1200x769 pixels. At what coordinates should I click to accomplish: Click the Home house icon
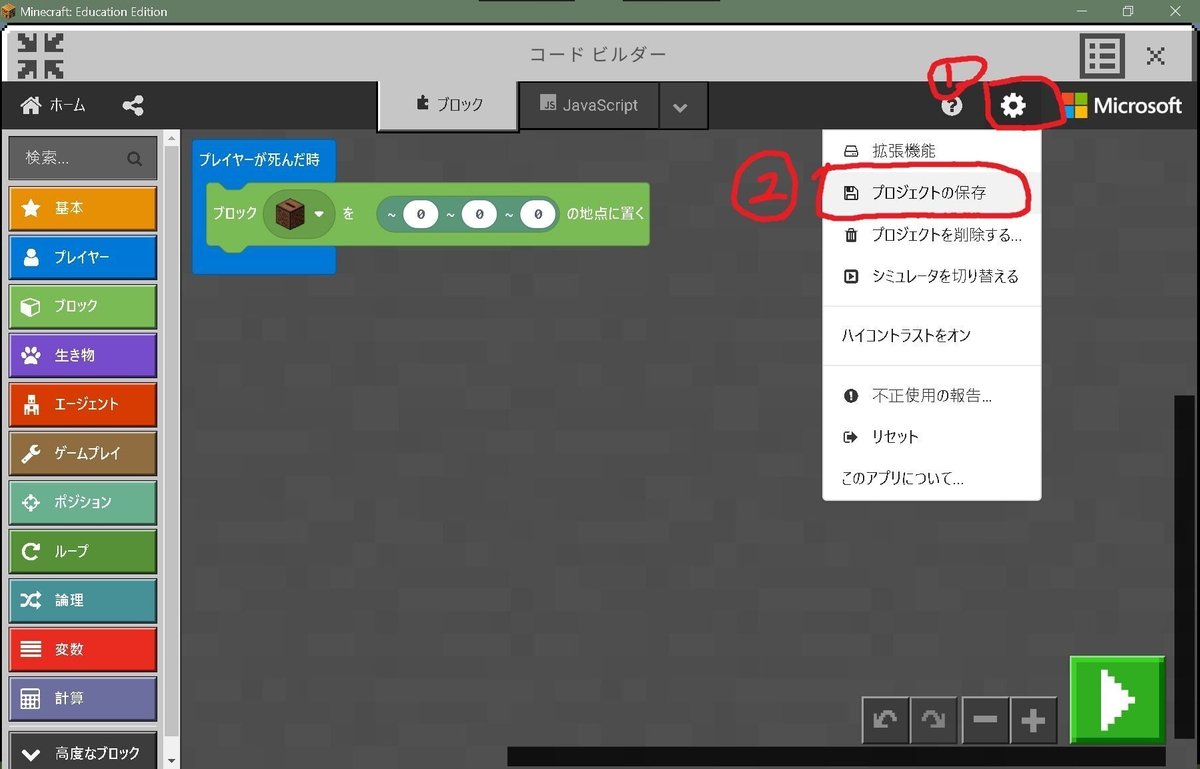coord(31,105)
